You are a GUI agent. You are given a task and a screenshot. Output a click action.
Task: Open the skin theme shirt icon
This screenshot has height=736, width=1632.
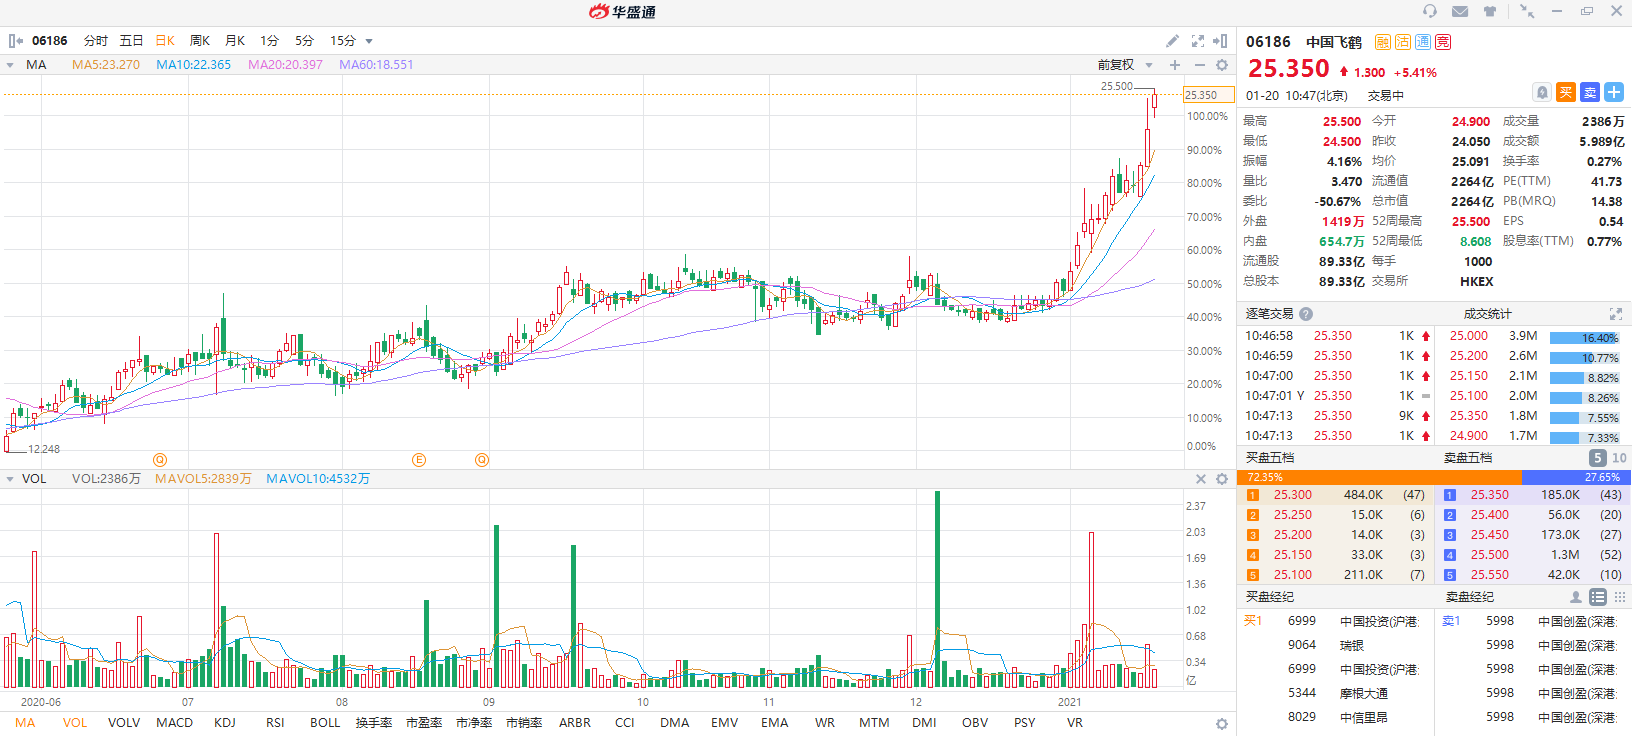(1490, 11)
